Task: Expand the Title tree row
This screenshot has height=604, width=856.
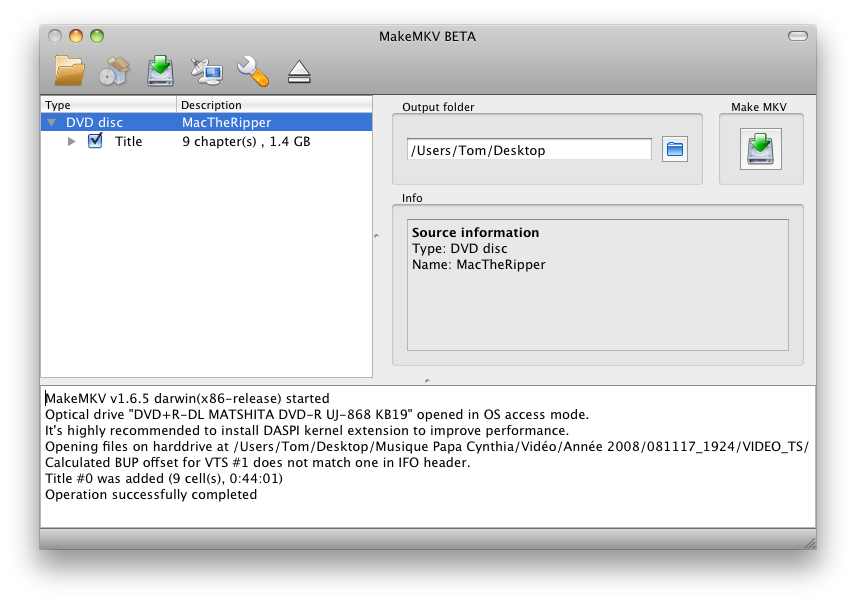Action: (71, 141)
